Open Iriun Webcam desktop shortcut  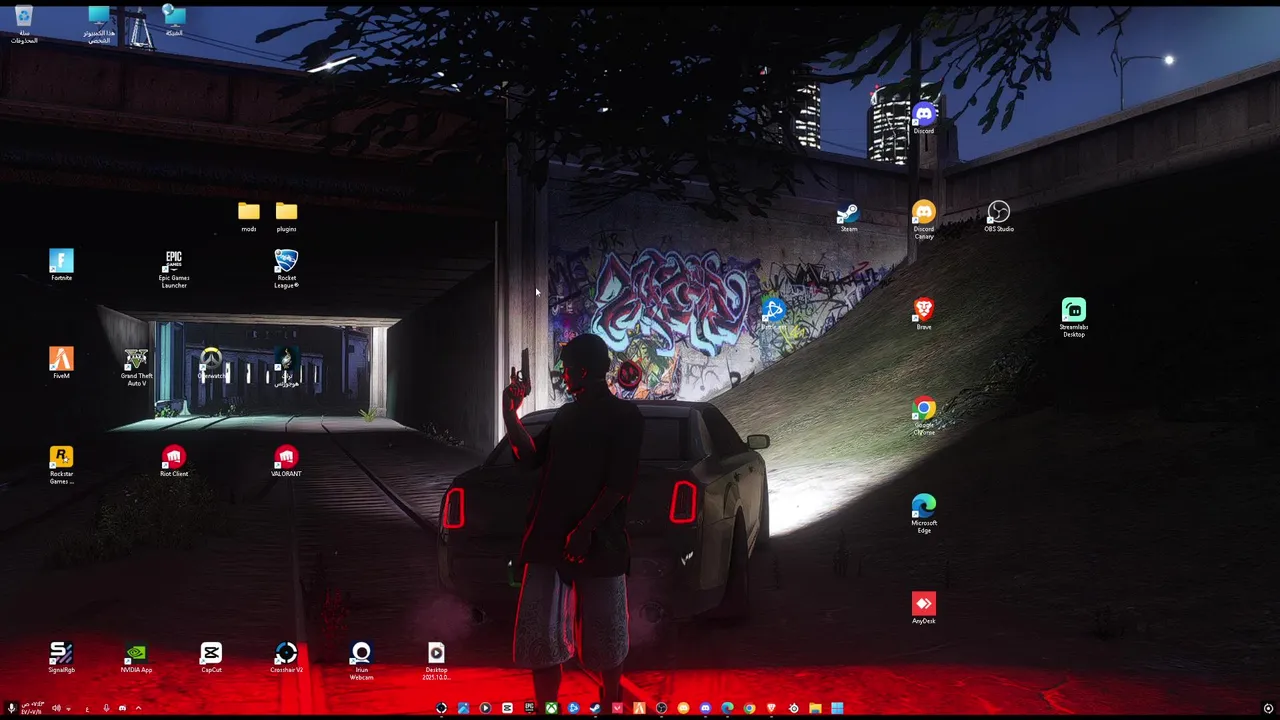tap(361, 661)
